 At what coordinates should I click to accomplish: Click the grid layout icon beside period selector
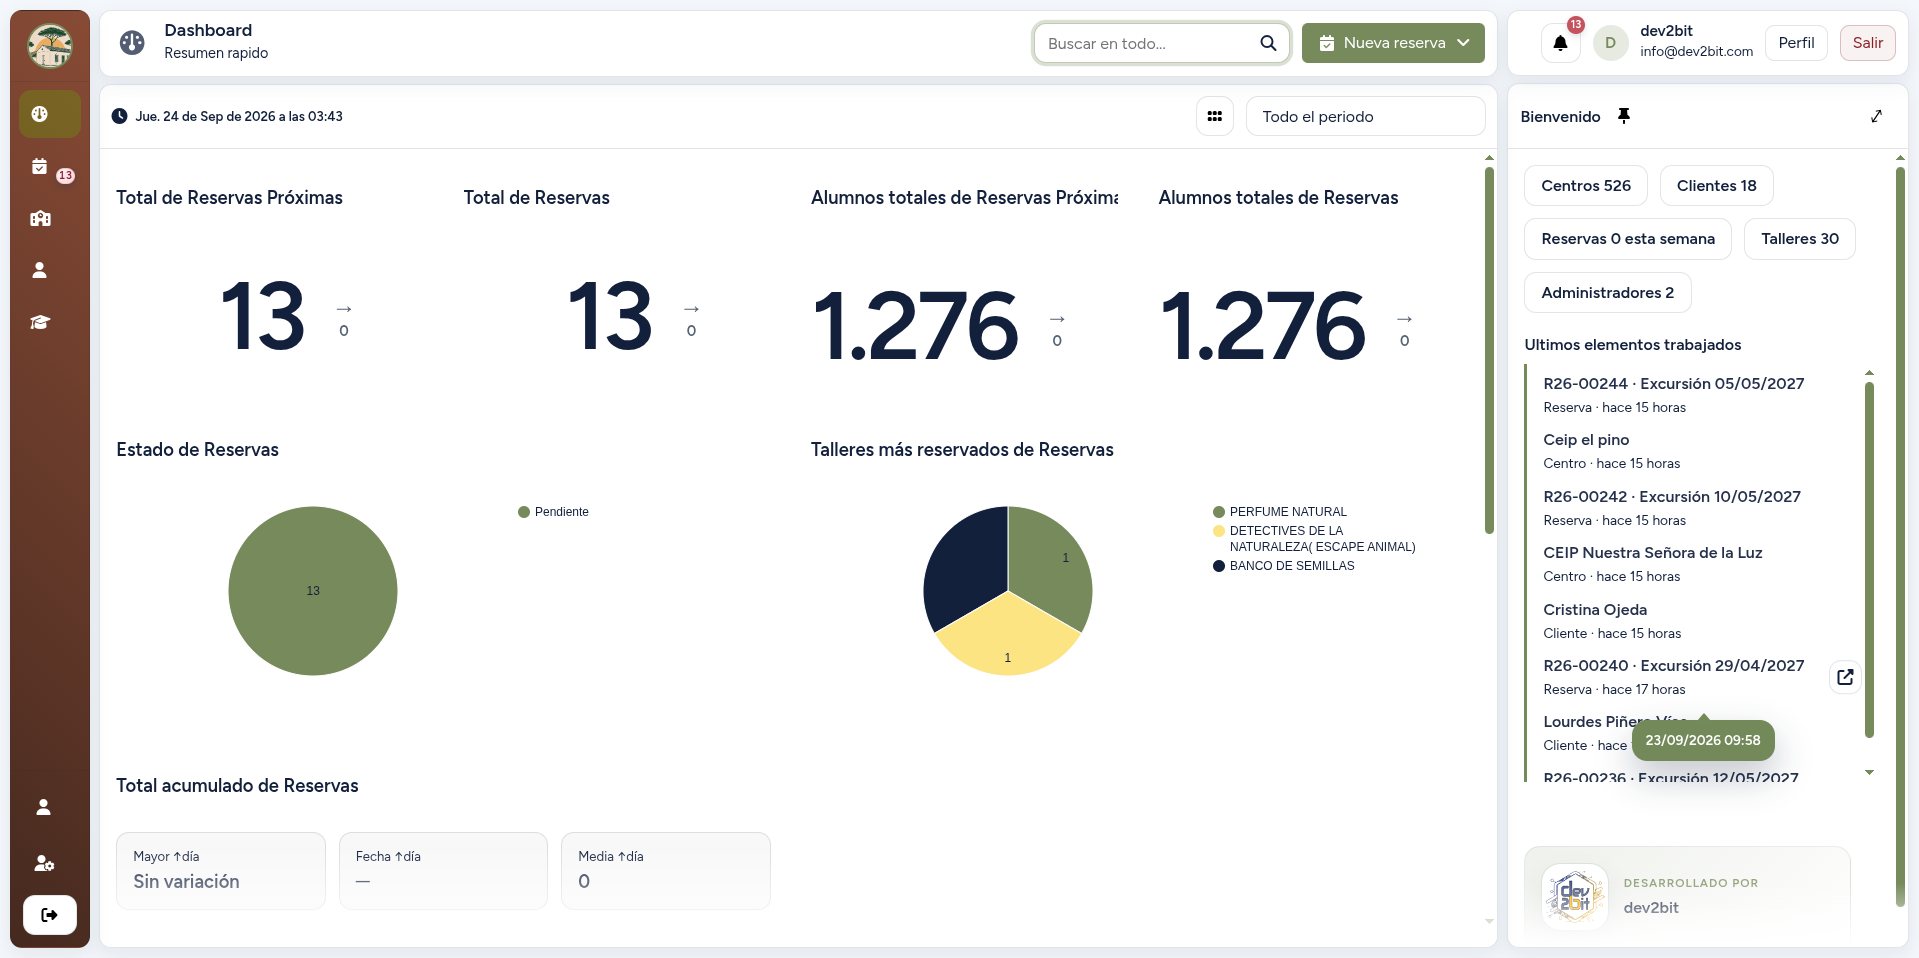tap(1214, 116)
